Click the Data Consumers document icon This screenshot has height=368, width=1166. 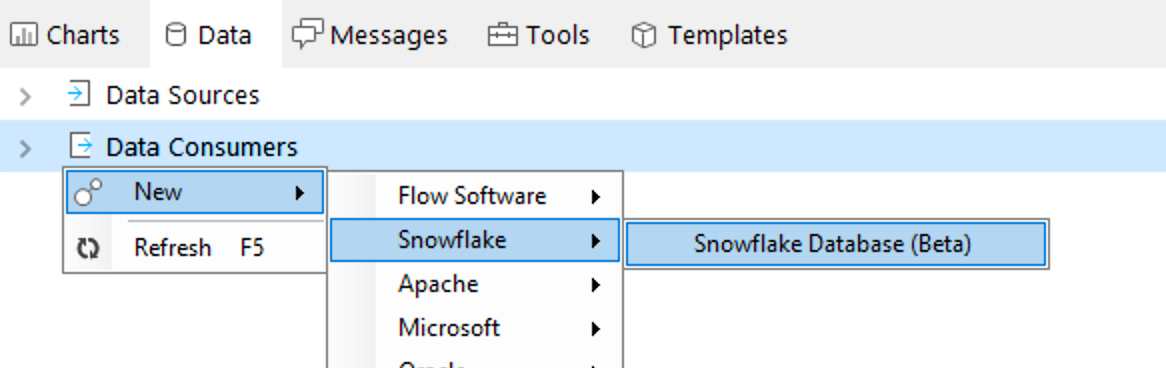[80, 146]
